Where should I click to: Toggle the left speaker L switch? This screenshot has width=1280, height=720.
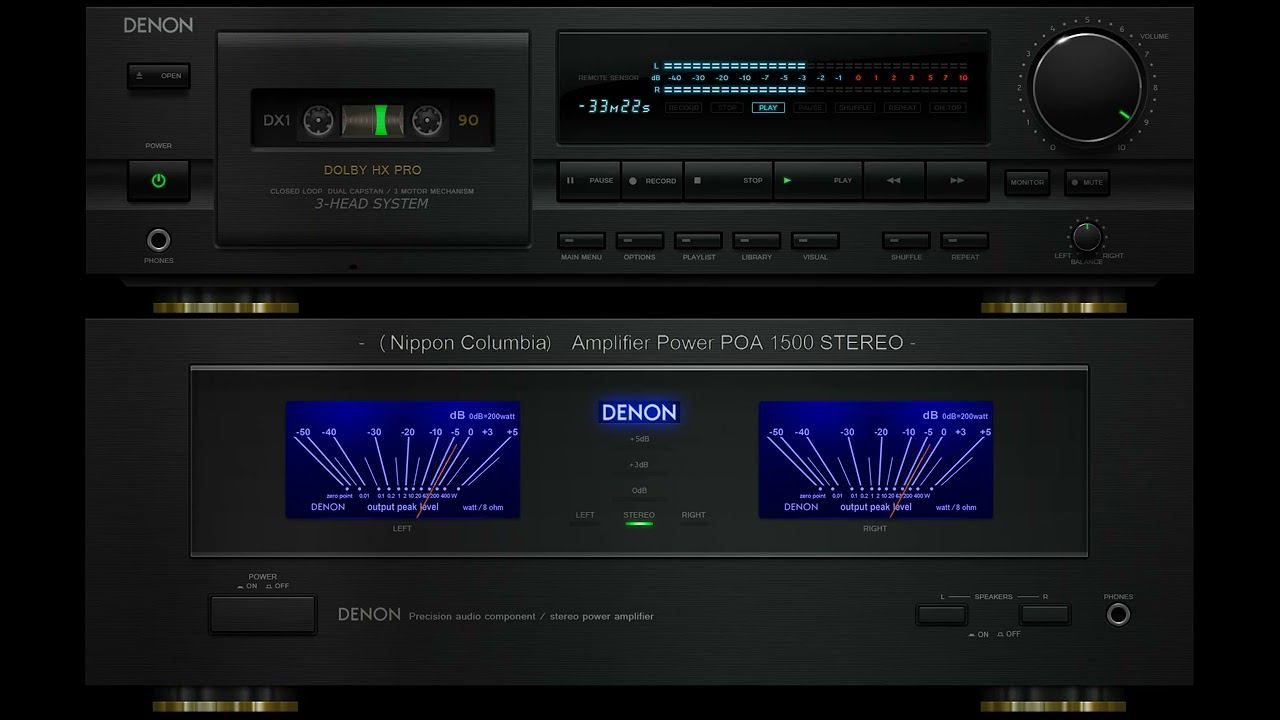(x=942, y=614)
